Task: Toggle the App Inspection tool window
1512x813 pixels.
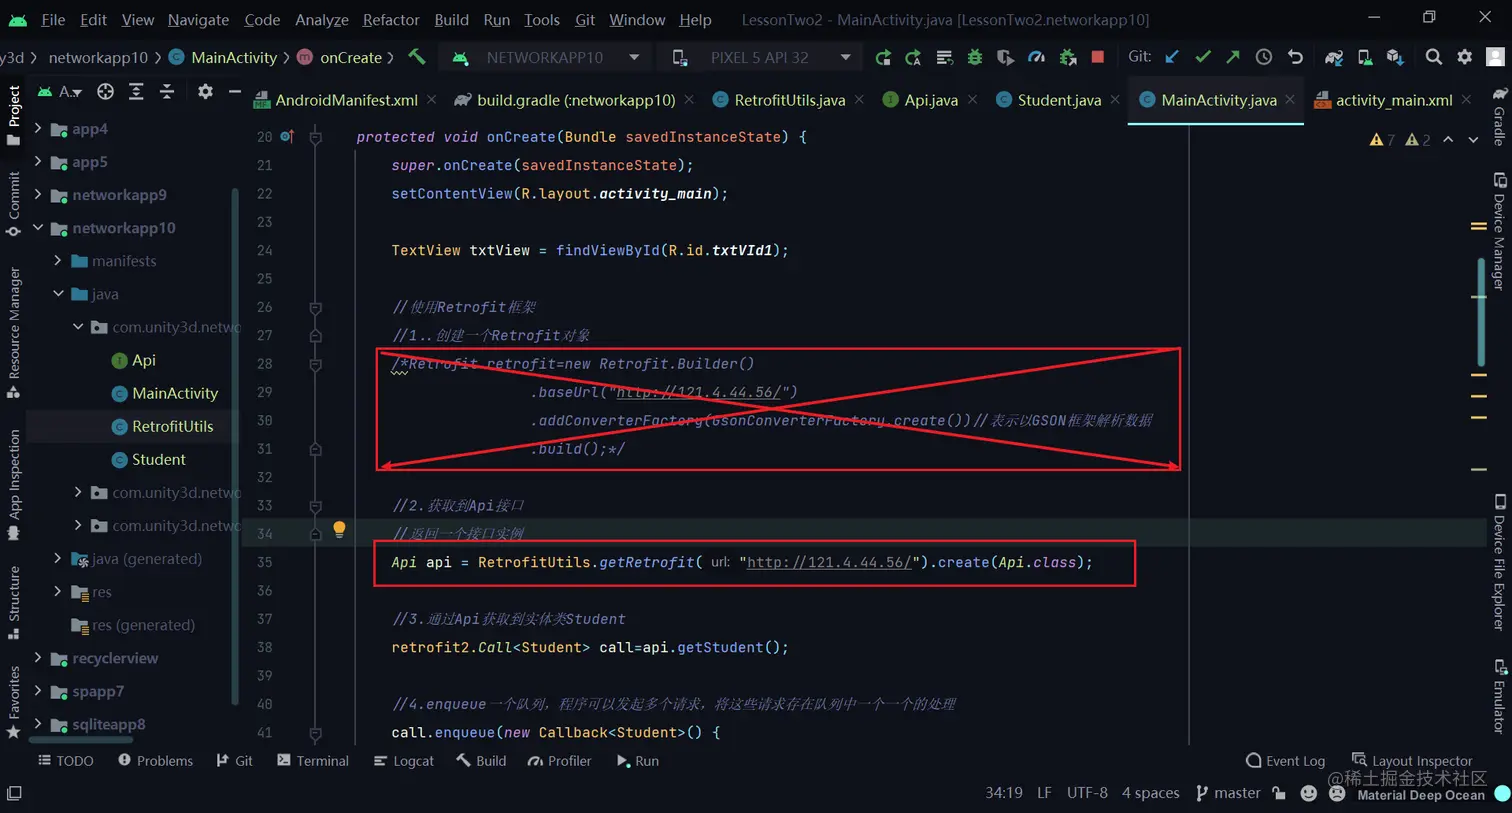Action: (x=13, y=485)
